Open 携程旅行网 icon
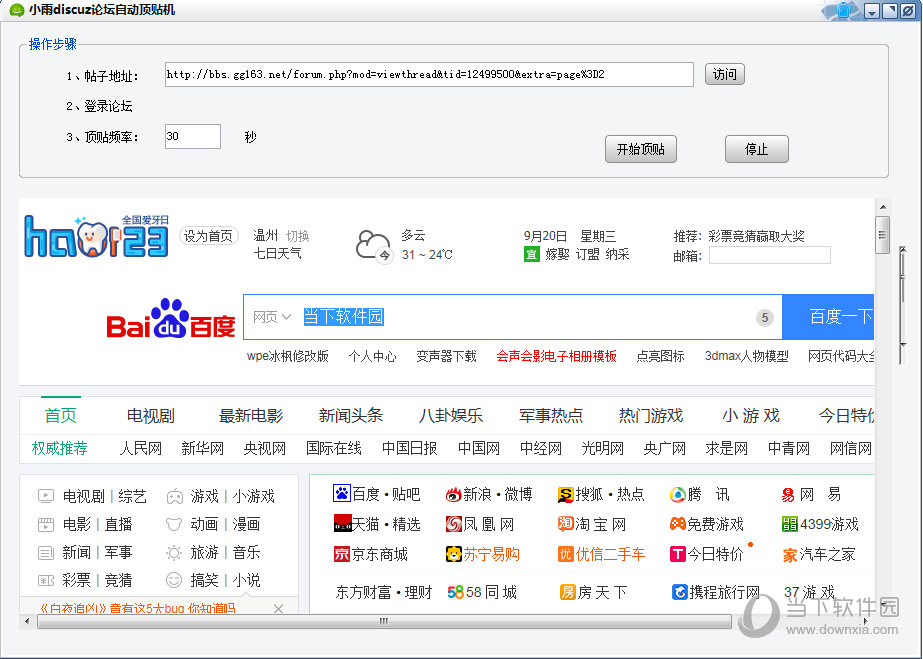923x659 pixels. (679, 592)
